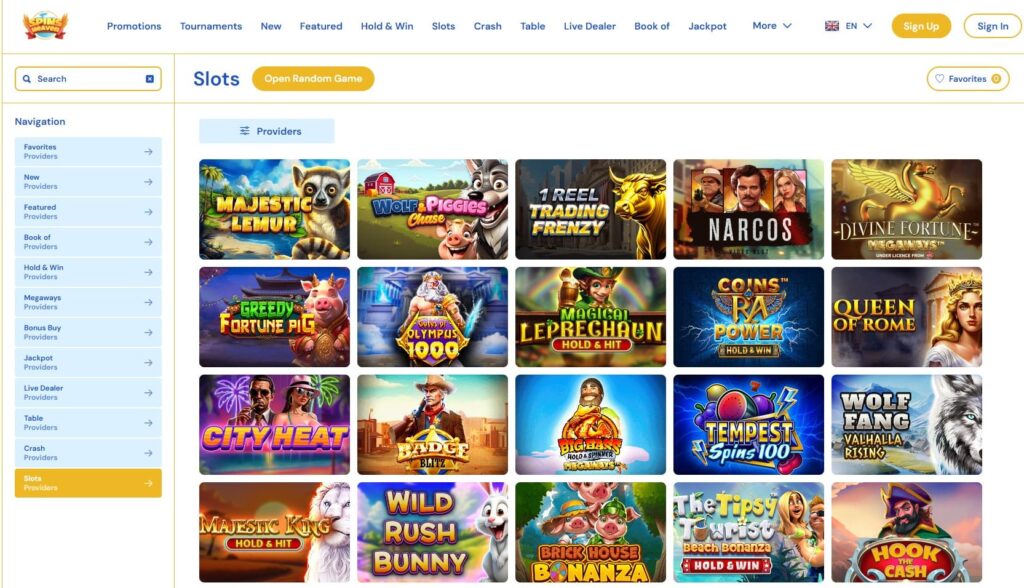The image size is (1024, 588).
Task: Open Megaways in sidebar navigation
Action: 88,302
